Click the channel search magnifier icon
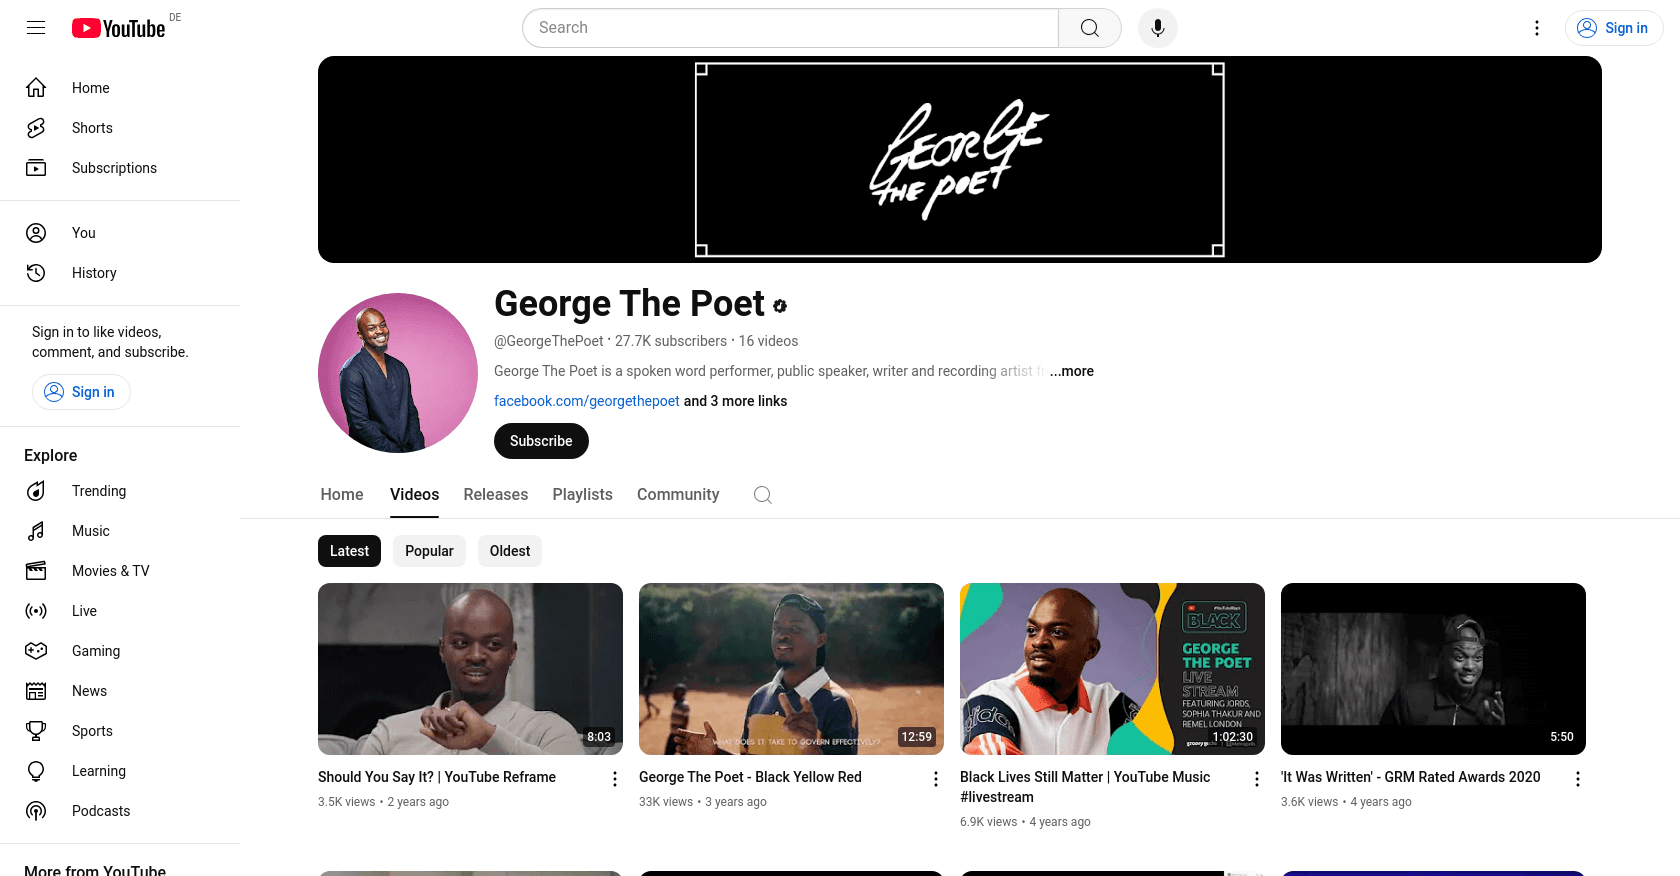Screen dimensions: 1680x876 click(x=763, y=495)
